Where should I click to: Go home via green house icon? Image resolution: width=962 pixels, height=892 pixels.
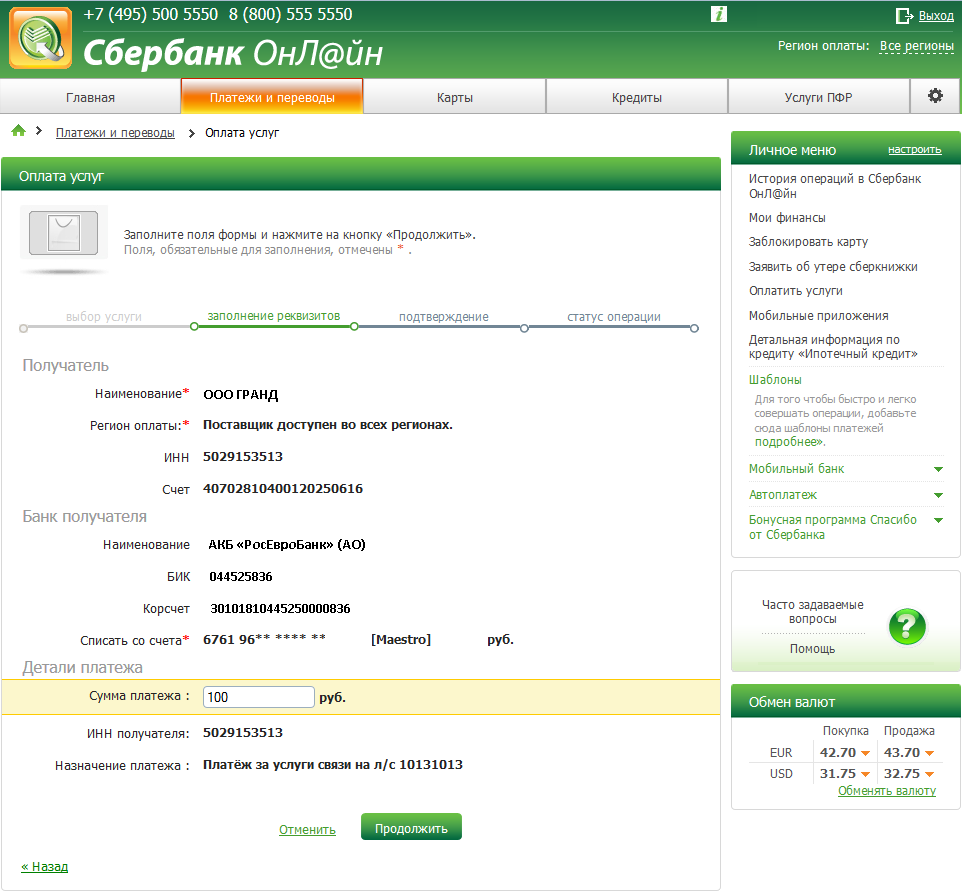[x=19, y=131]
